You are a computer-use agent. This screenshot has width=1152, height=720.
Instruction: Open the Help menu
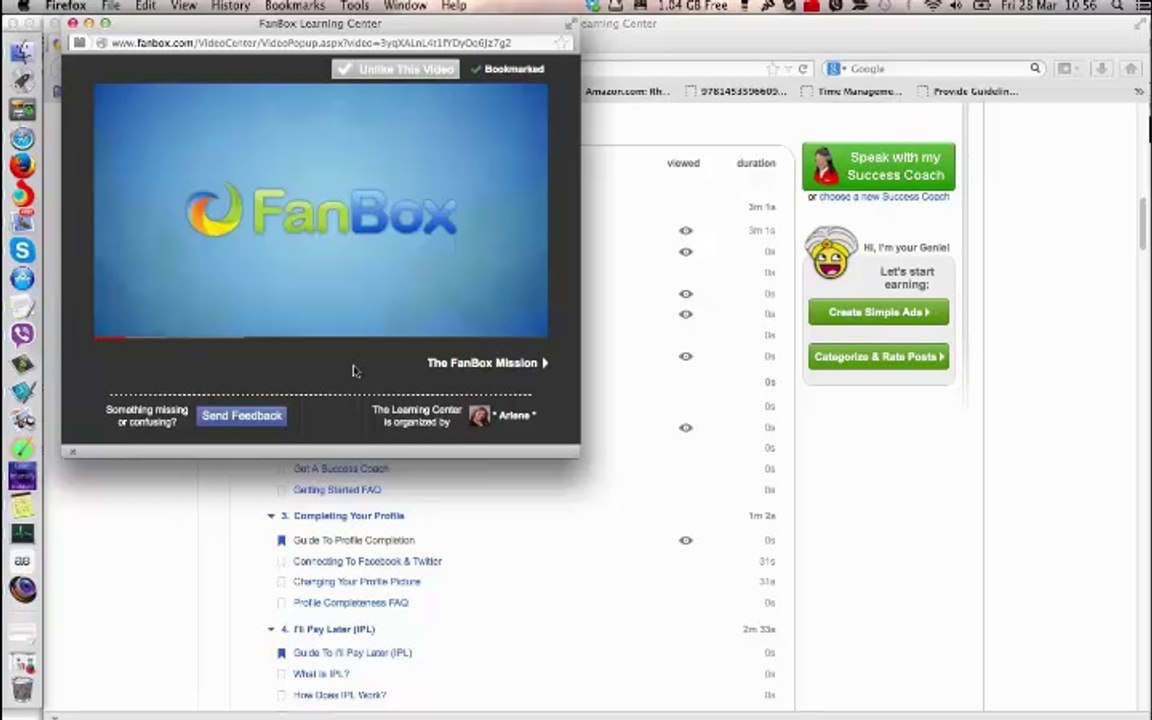(x=453, y=6)
